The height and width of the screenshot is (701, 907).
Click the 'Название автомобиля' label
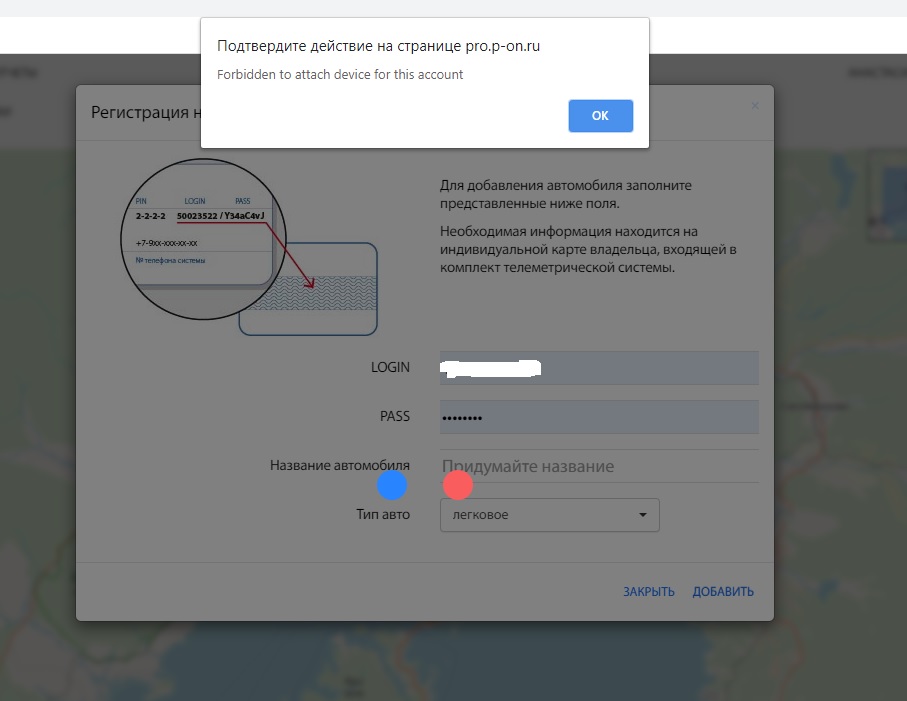[339, 466]
